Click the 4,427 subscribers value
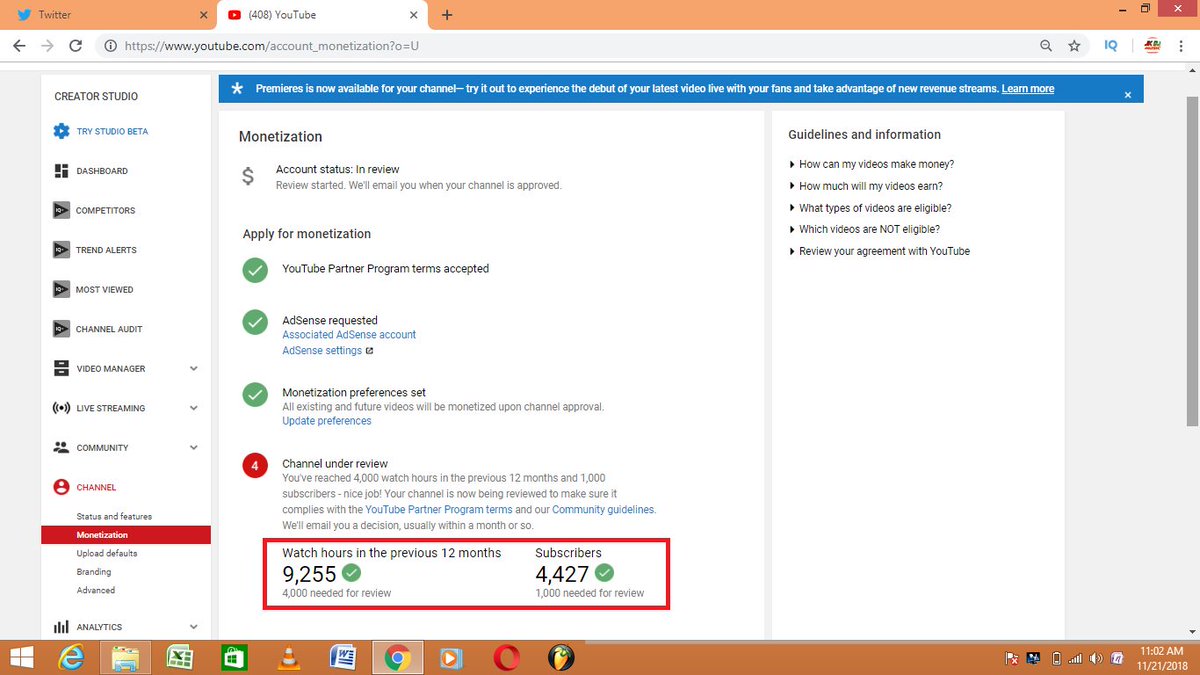The height and width of the screenshot is (675, 1200). [x=562, y=574]
